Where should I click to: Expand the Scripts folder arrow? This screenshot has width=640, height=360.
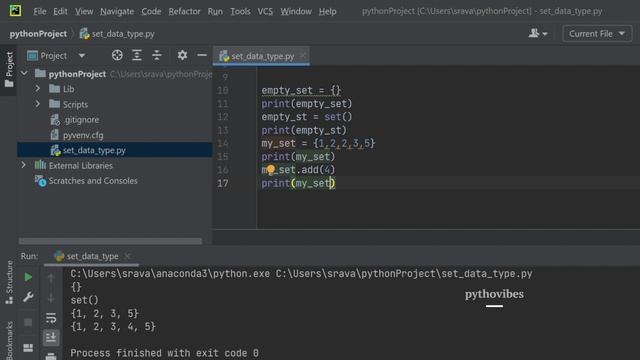pos(38,104)
